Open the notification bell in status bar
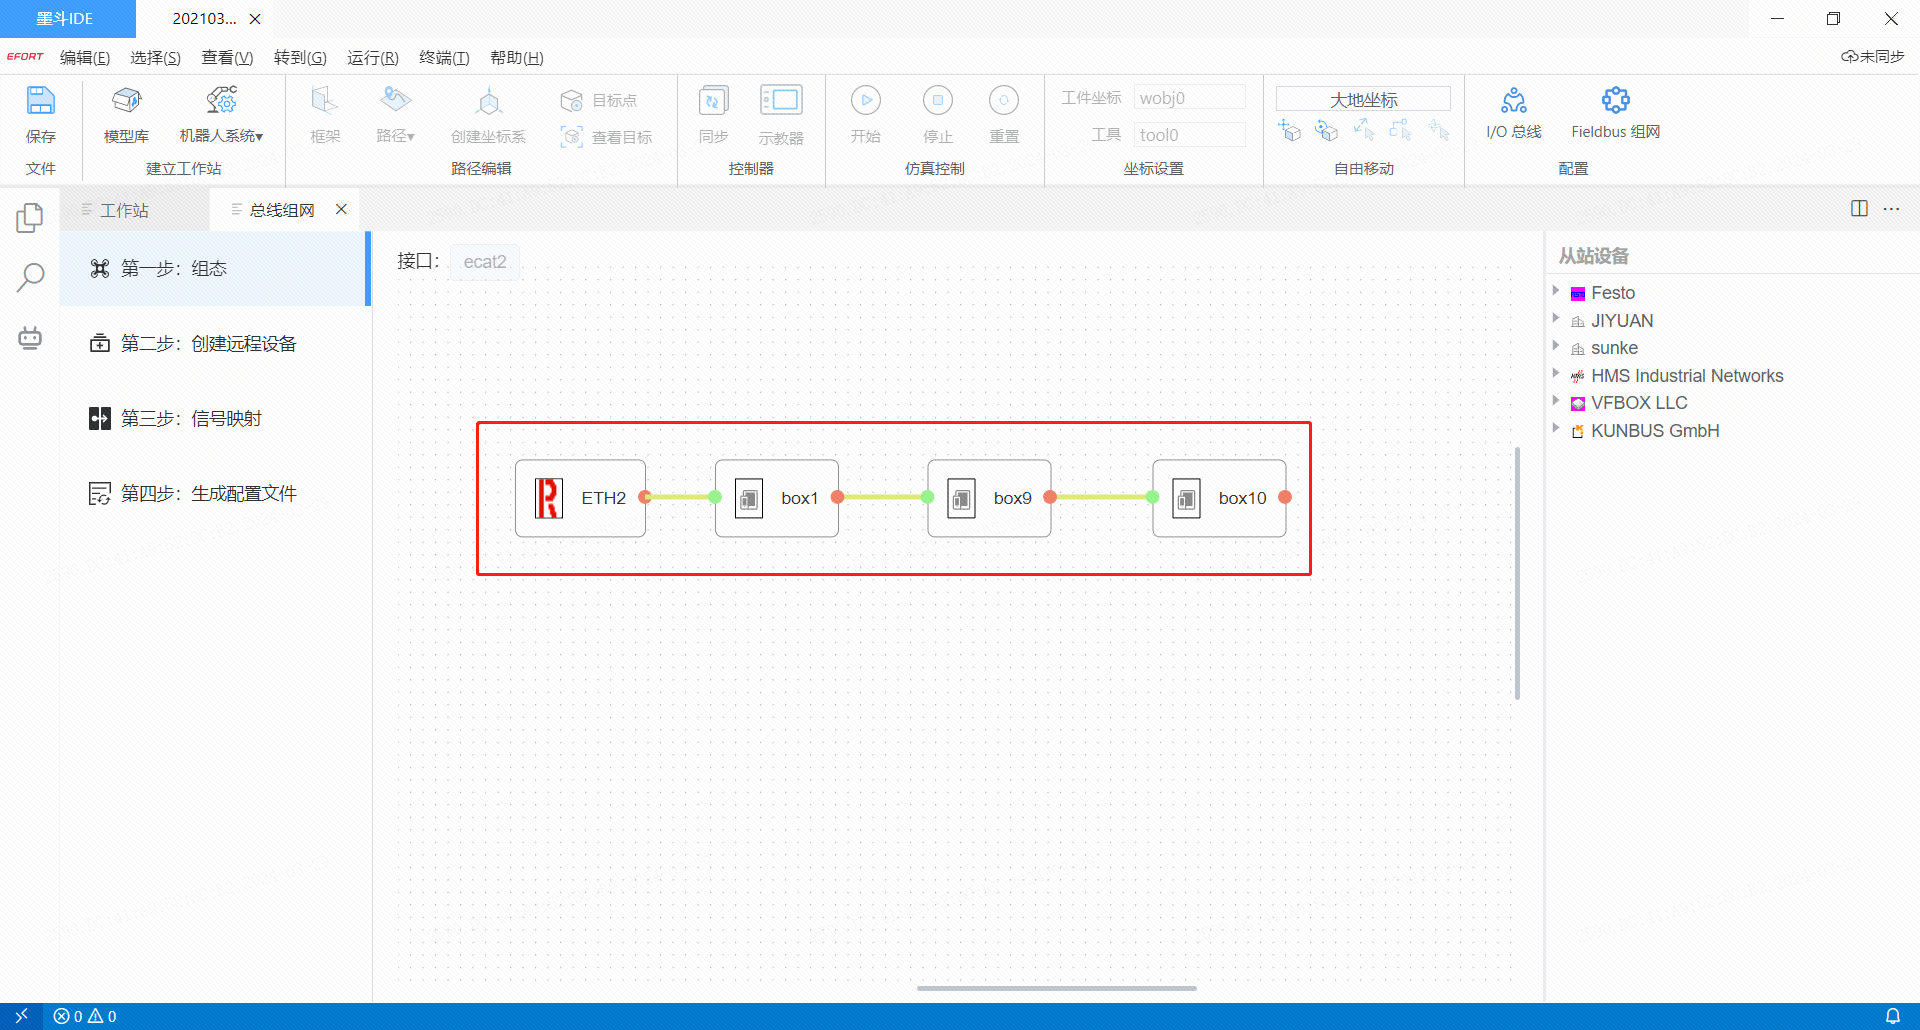This screenshot has height=1030, width=1920. pyautogui.click(x=1892, y=1016)
